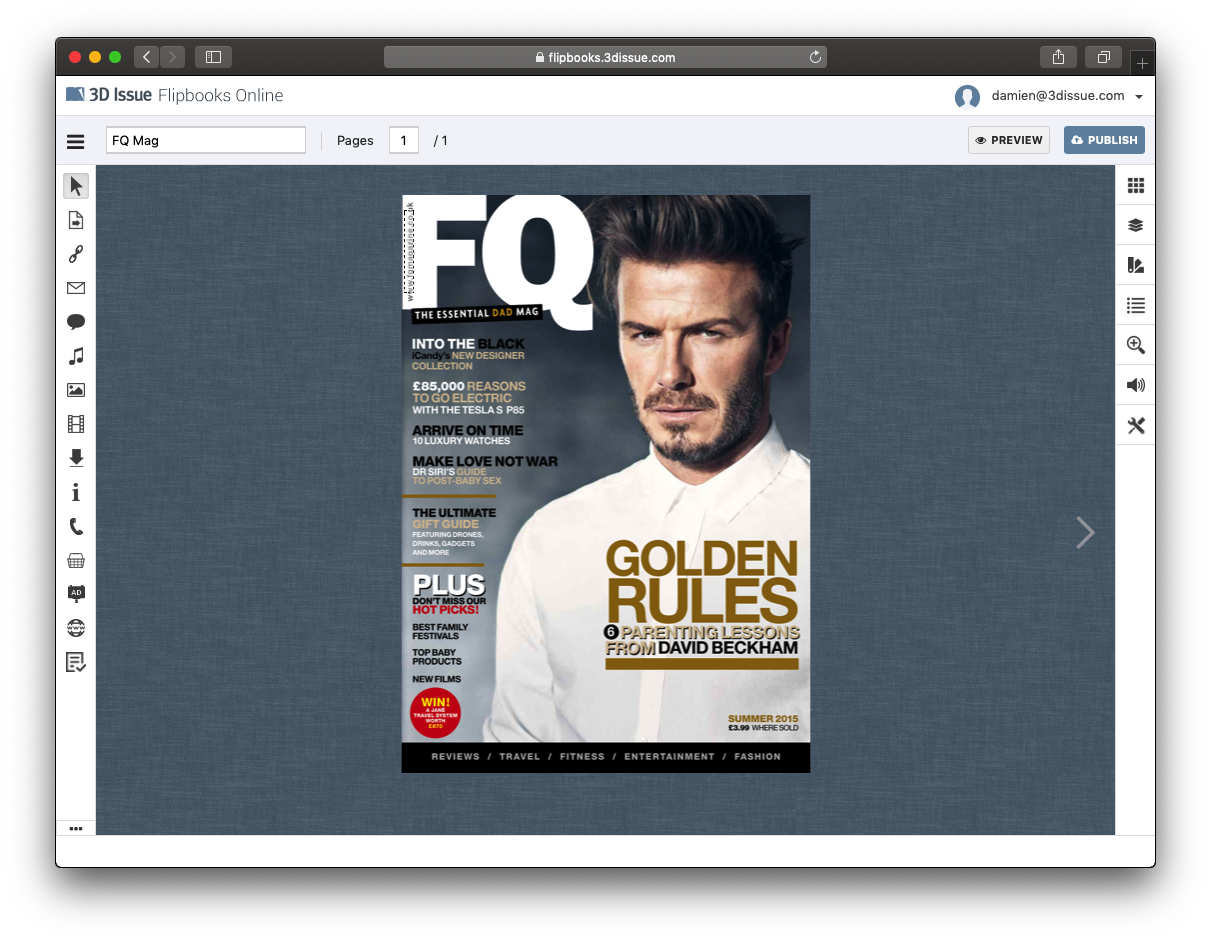1211x941 pixels.
Task: Open the zoom magnifier settings
Action: (x=1135, y=345)
